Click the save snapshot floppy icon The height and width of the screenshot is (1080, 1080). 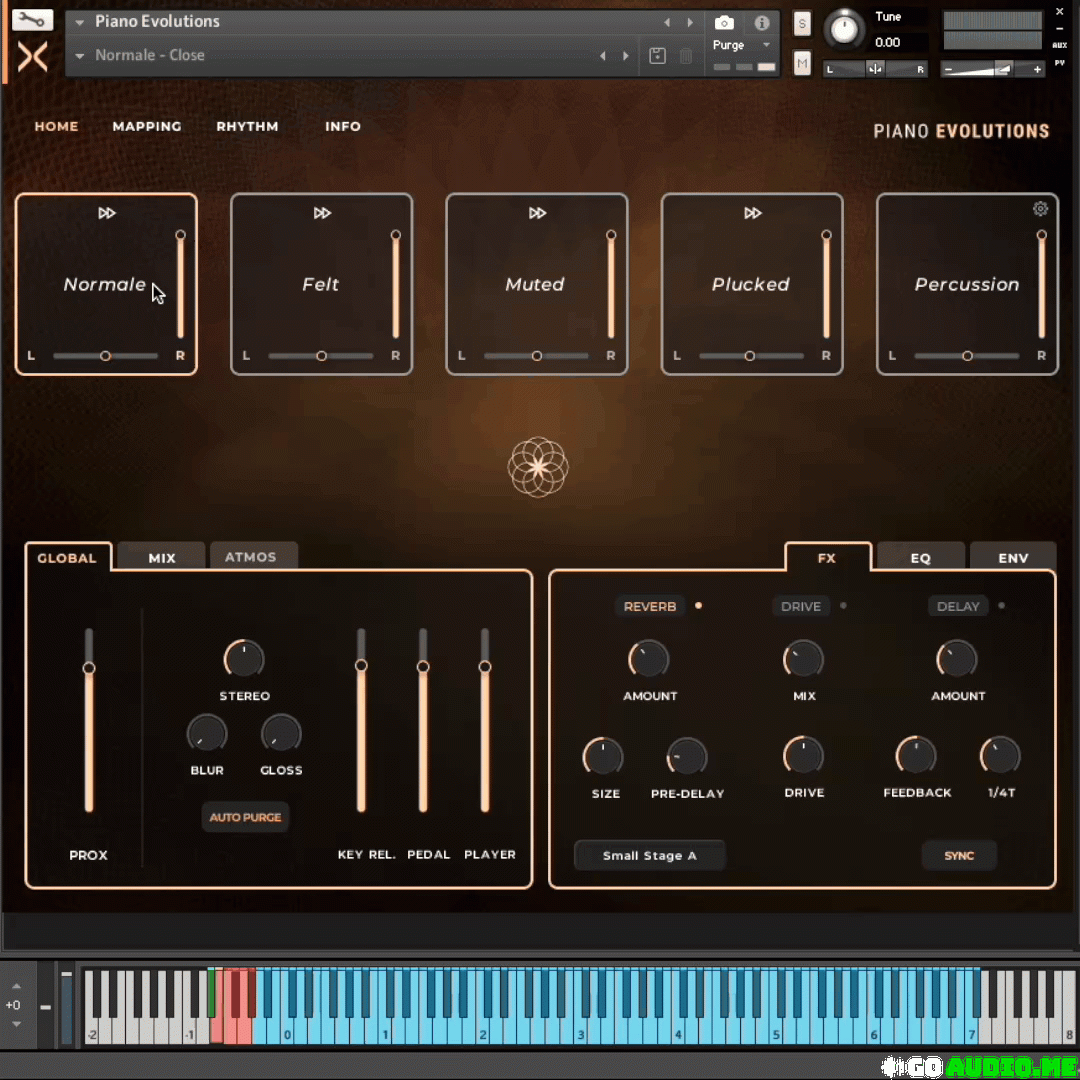(657, 56)
